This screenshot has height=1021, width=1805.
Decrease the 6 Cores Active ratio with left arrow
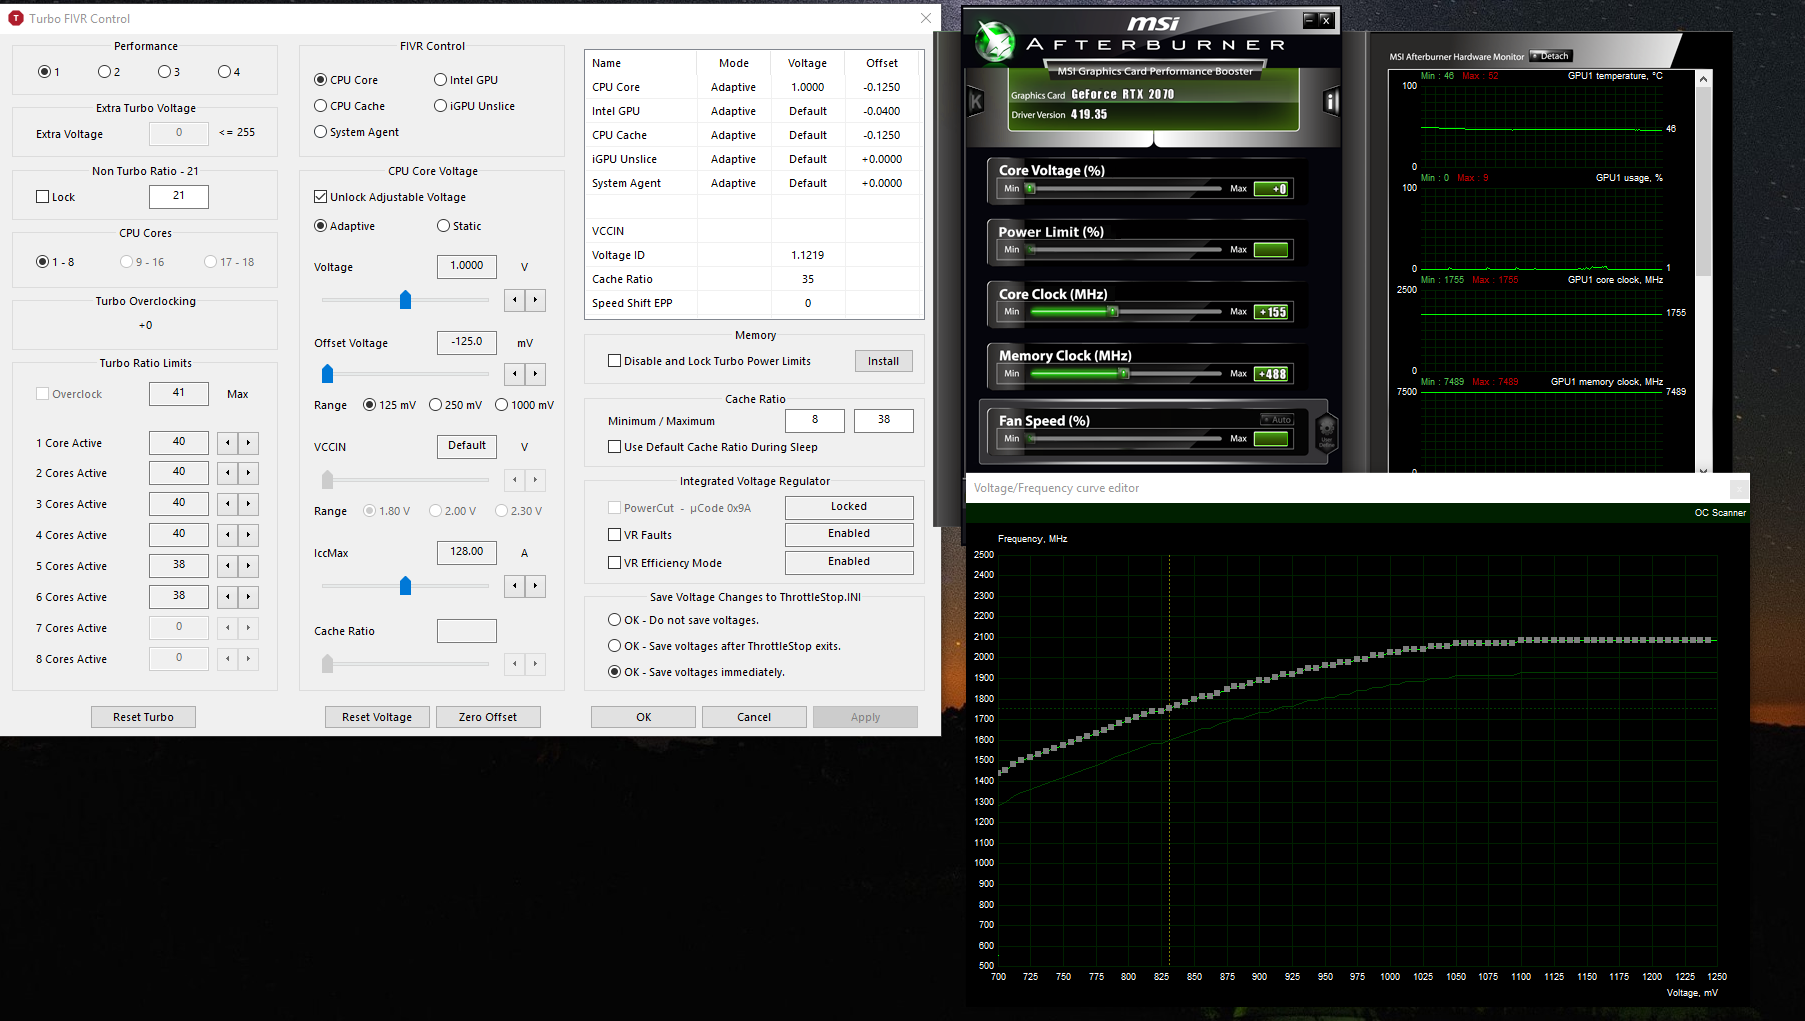pyautogui.click(x=228, y=597)
